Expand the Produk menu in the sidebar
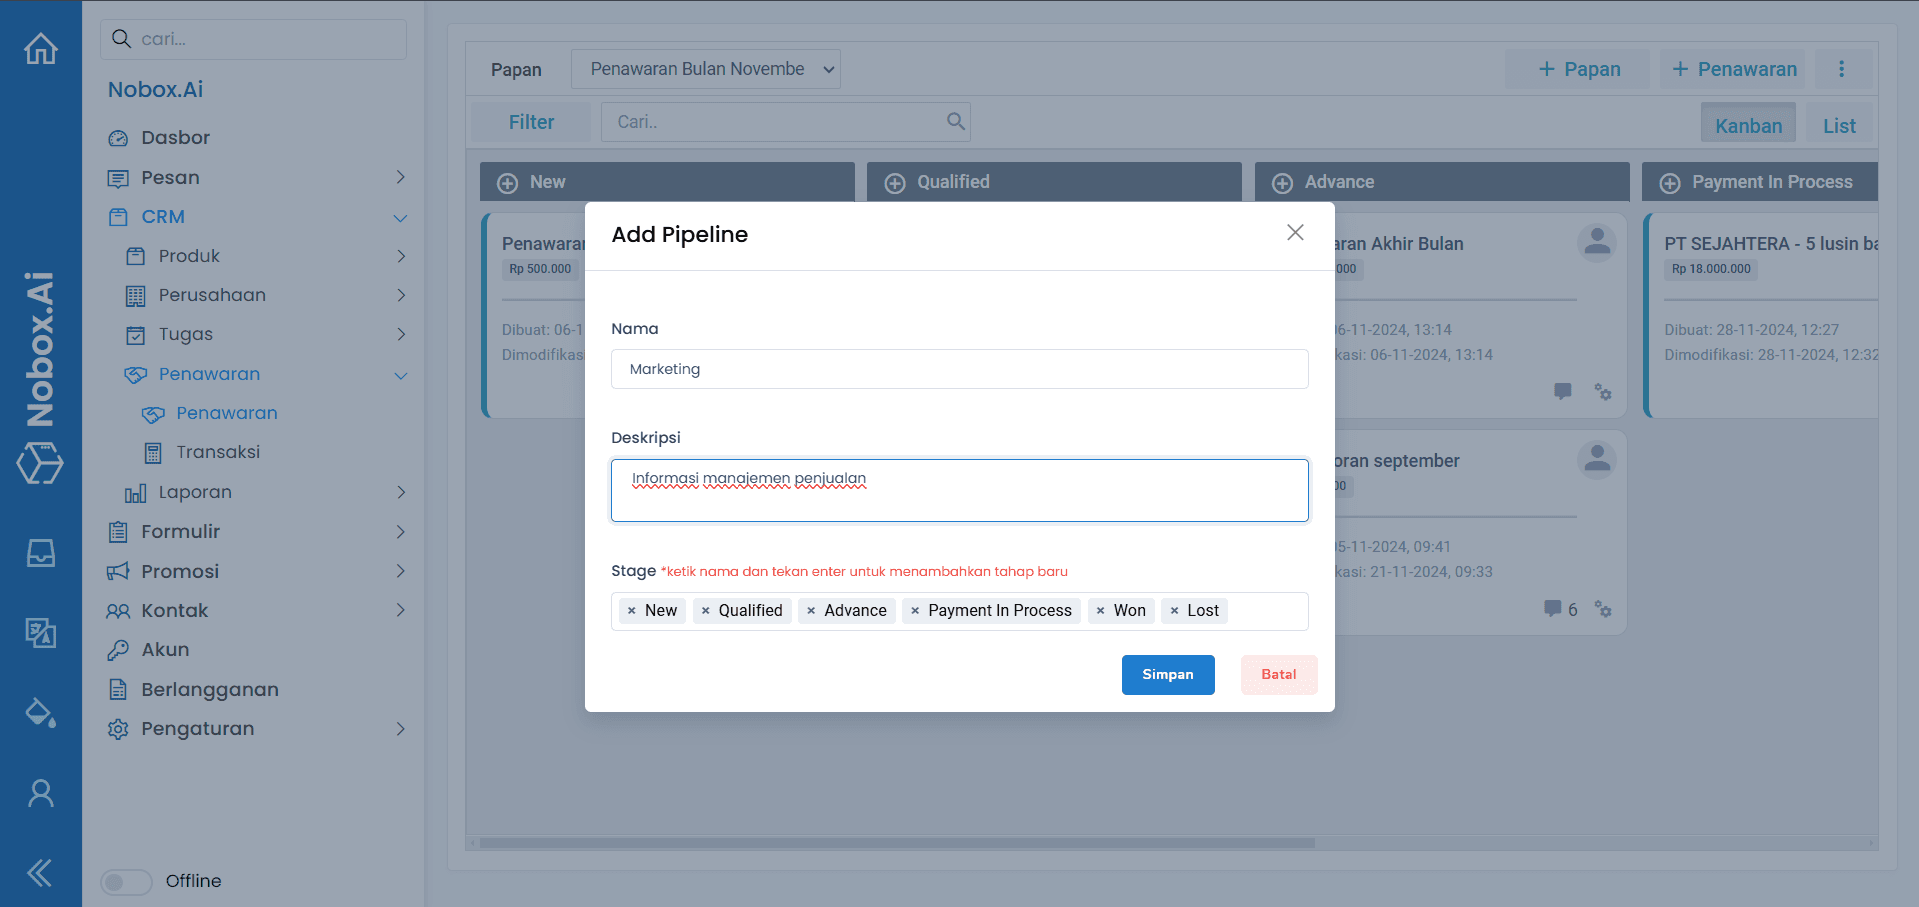1919x907 pixels. pyautogui.click(x=401, y=256)
